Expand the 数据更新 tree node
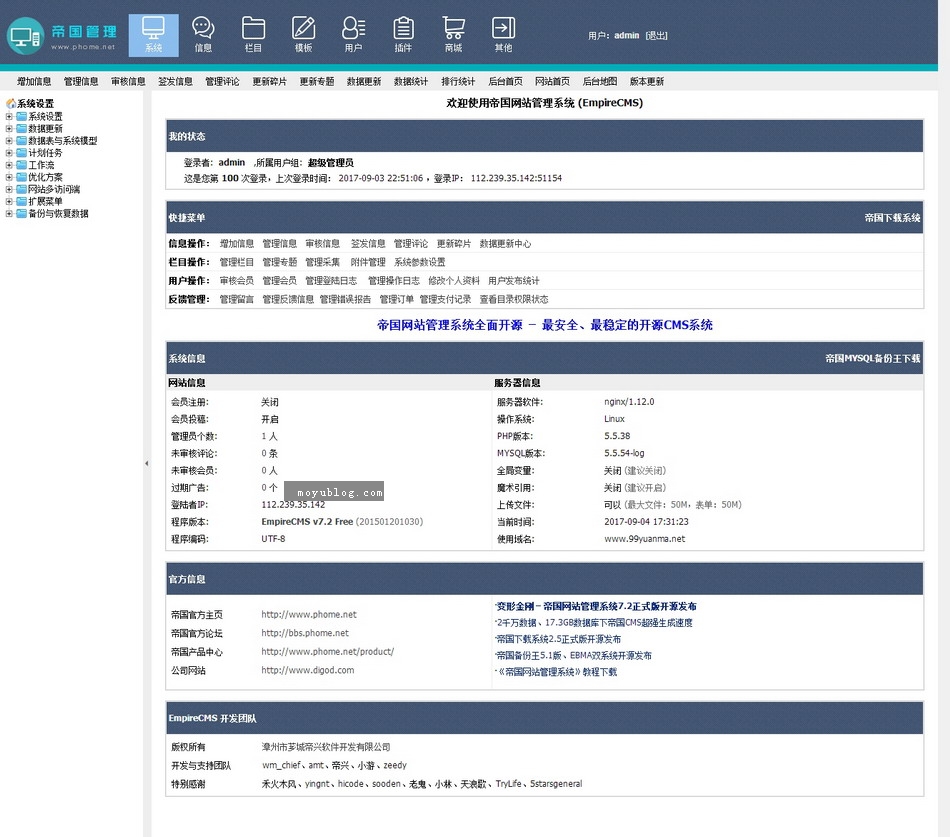 (9, 128)
